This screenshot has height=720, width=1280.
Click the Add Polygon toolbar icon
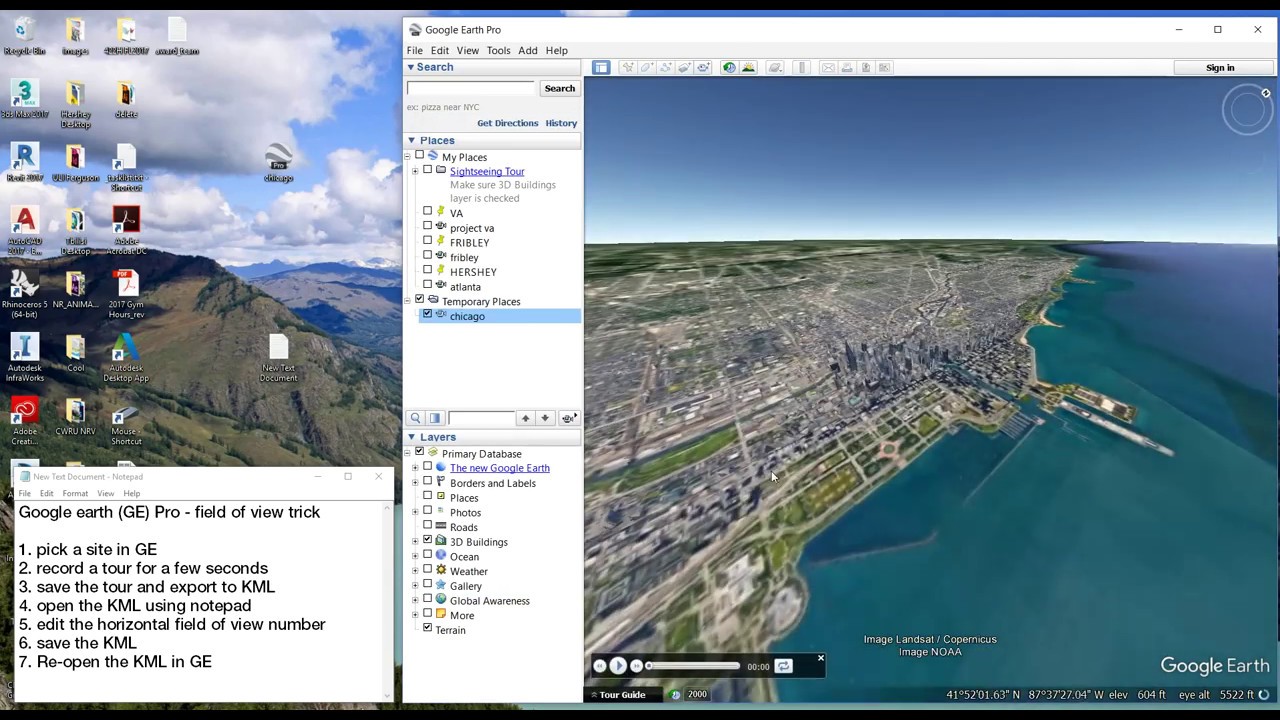click(x=647, y=68)
